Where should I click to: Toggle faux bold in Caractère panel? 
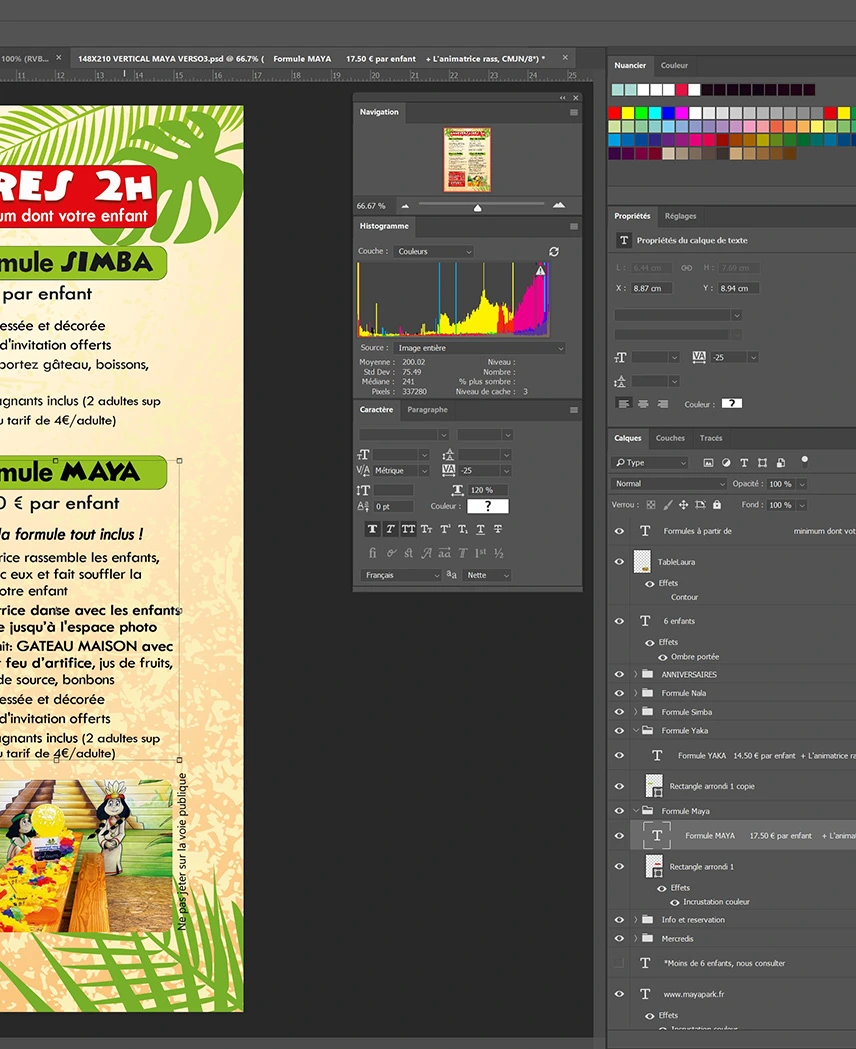(372, 529)
